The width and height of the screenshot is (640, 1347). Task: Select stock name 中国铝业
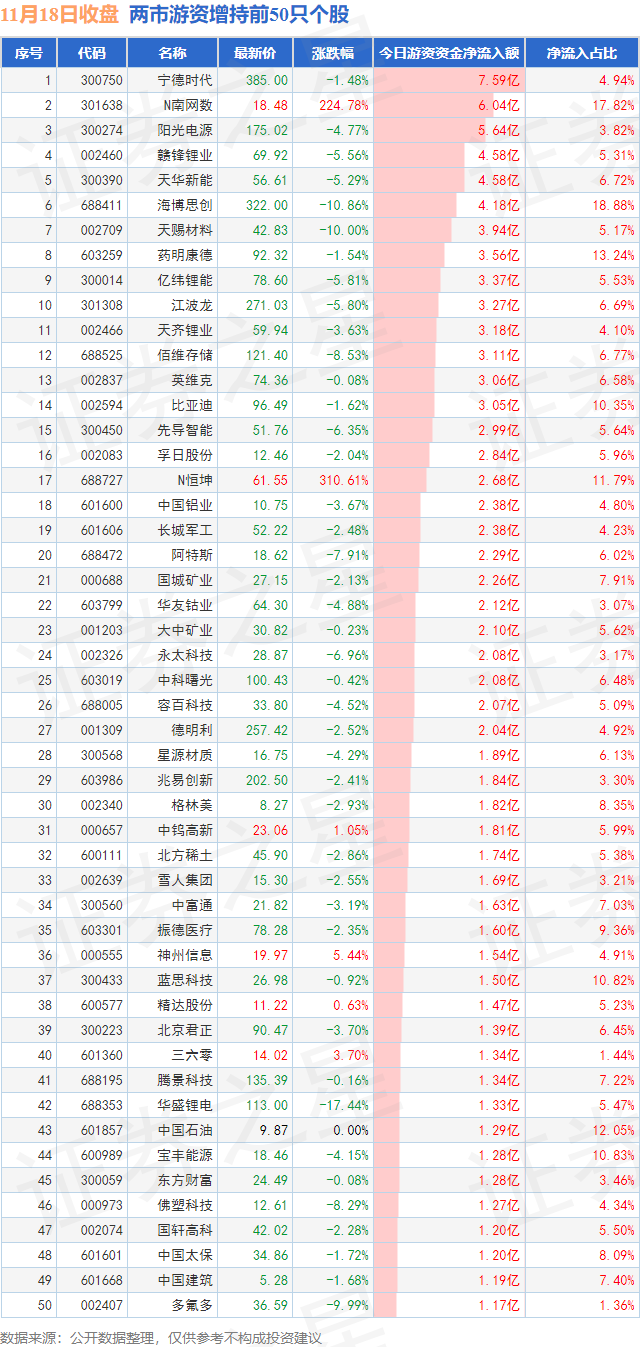186,505
